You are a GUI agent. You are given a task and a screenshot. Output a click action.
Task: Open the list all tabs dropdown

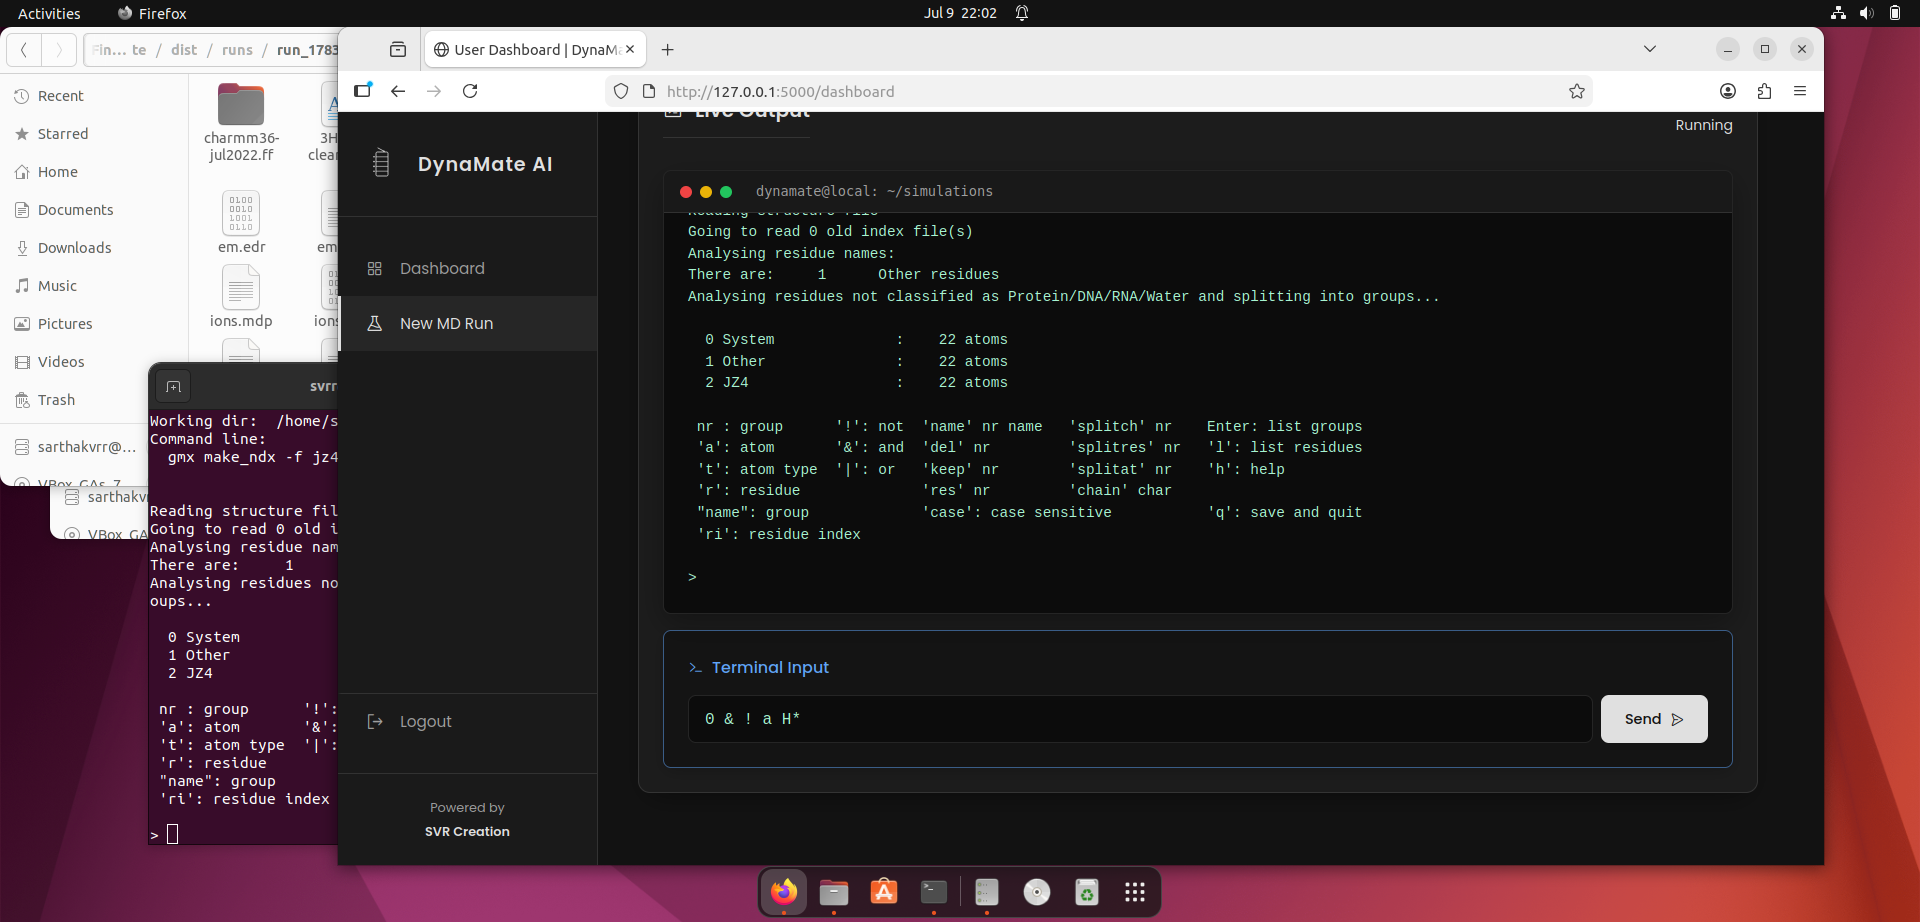point(1650,49)
